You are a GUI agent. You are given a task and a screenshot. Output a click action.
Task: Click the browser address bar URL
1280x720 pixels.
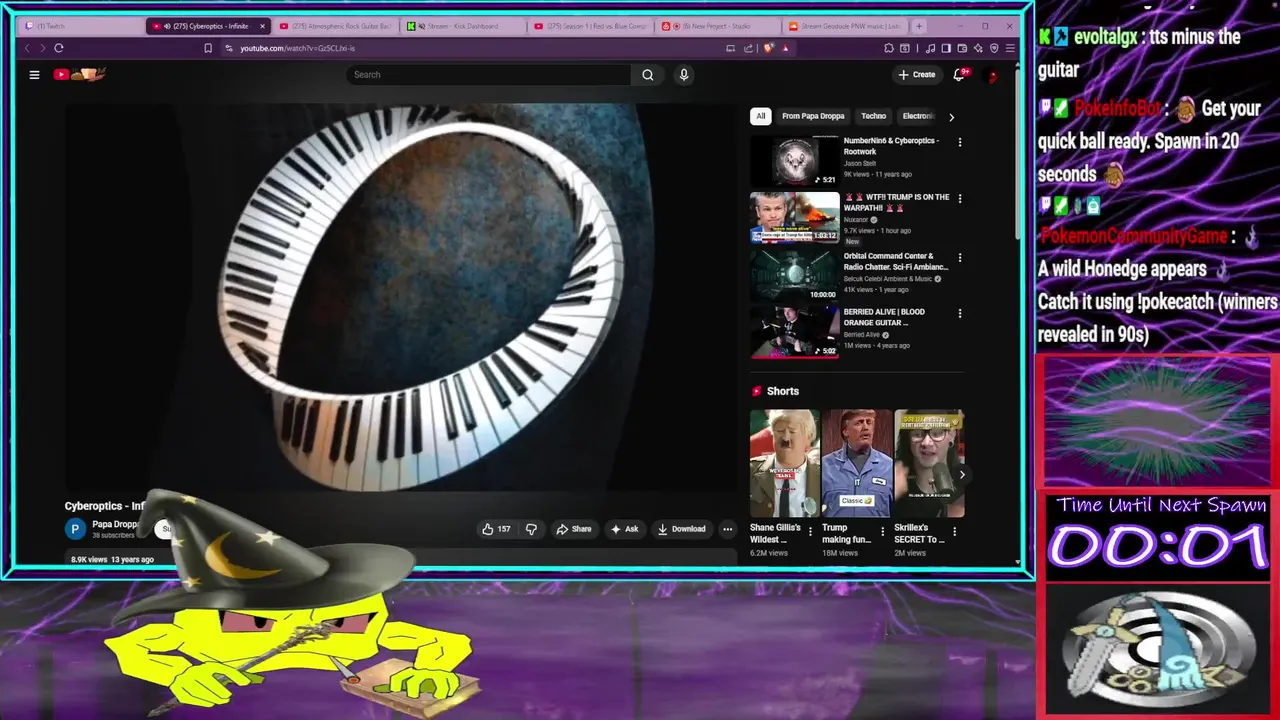[297, 48]
